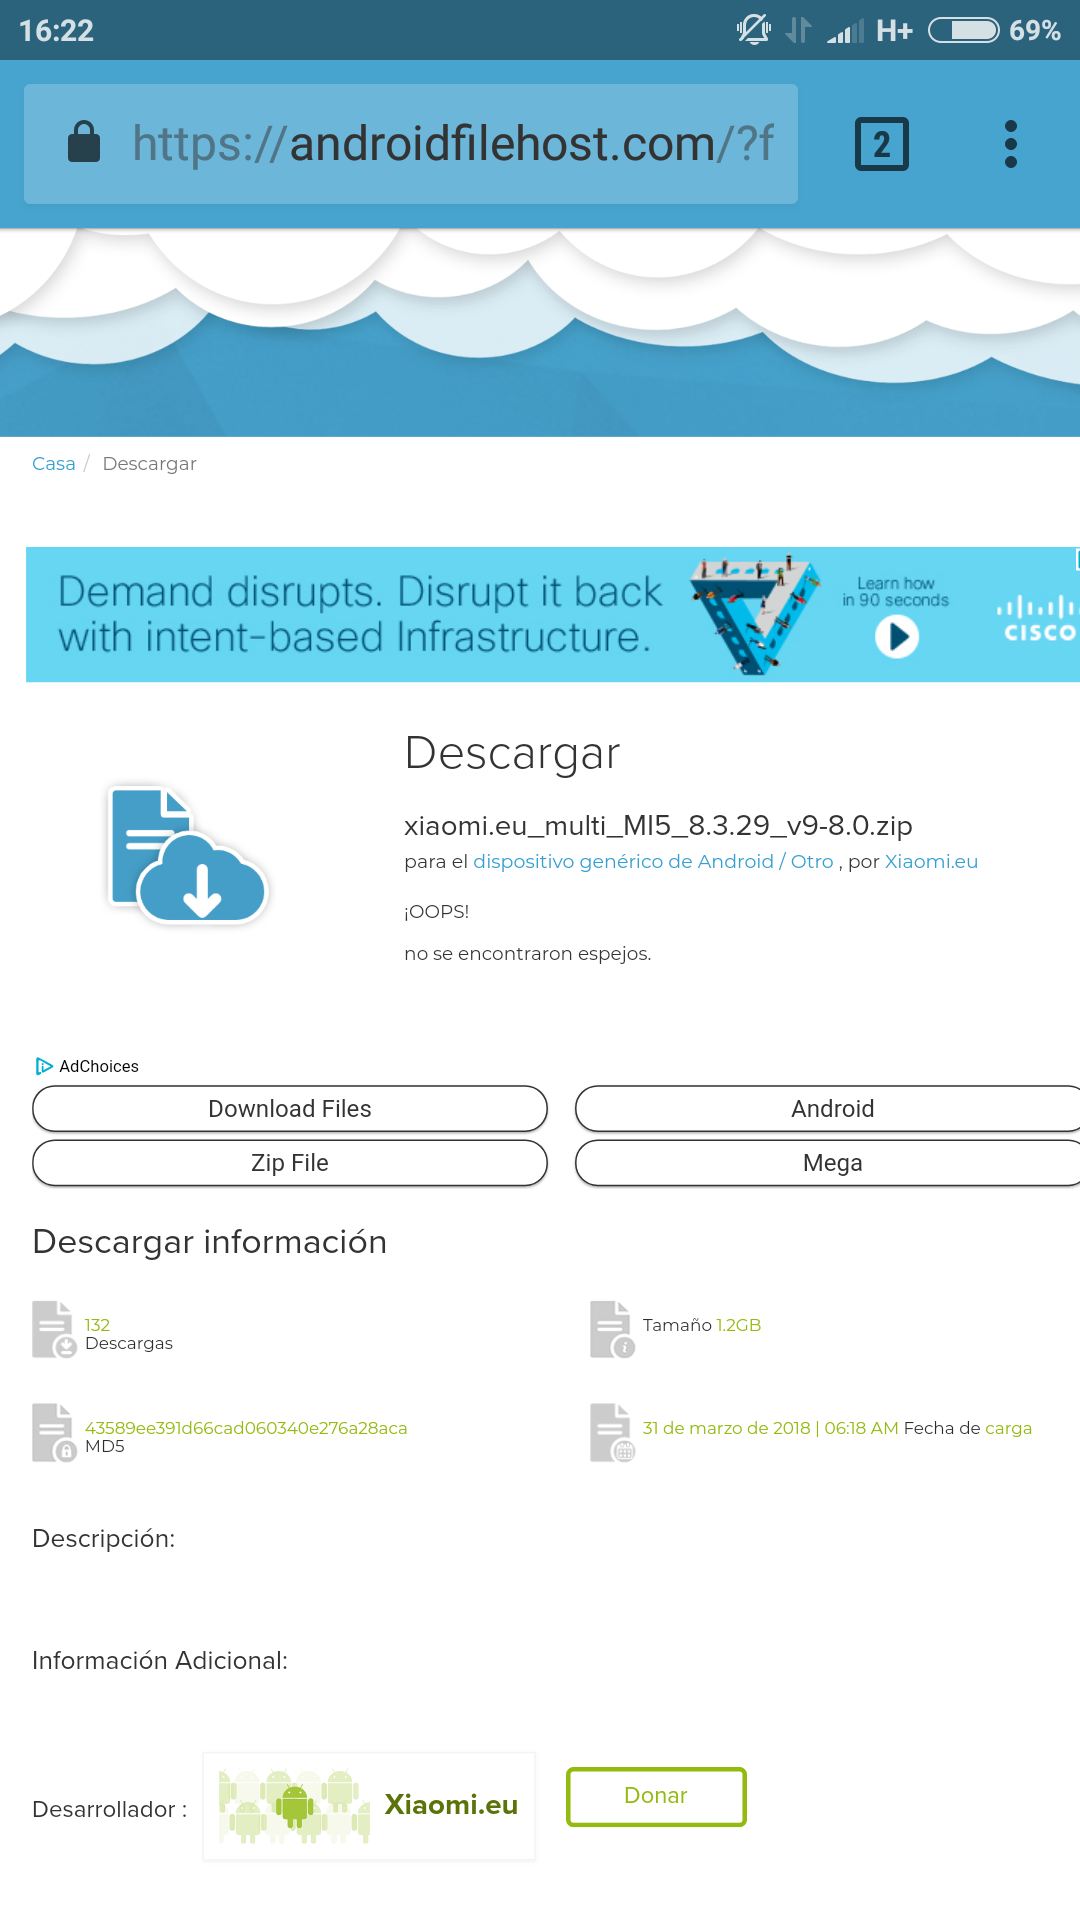This screenshot has height=1920, width=1080.
Task: Click the AdChoices icon
Action: (x=44, y=1066)
